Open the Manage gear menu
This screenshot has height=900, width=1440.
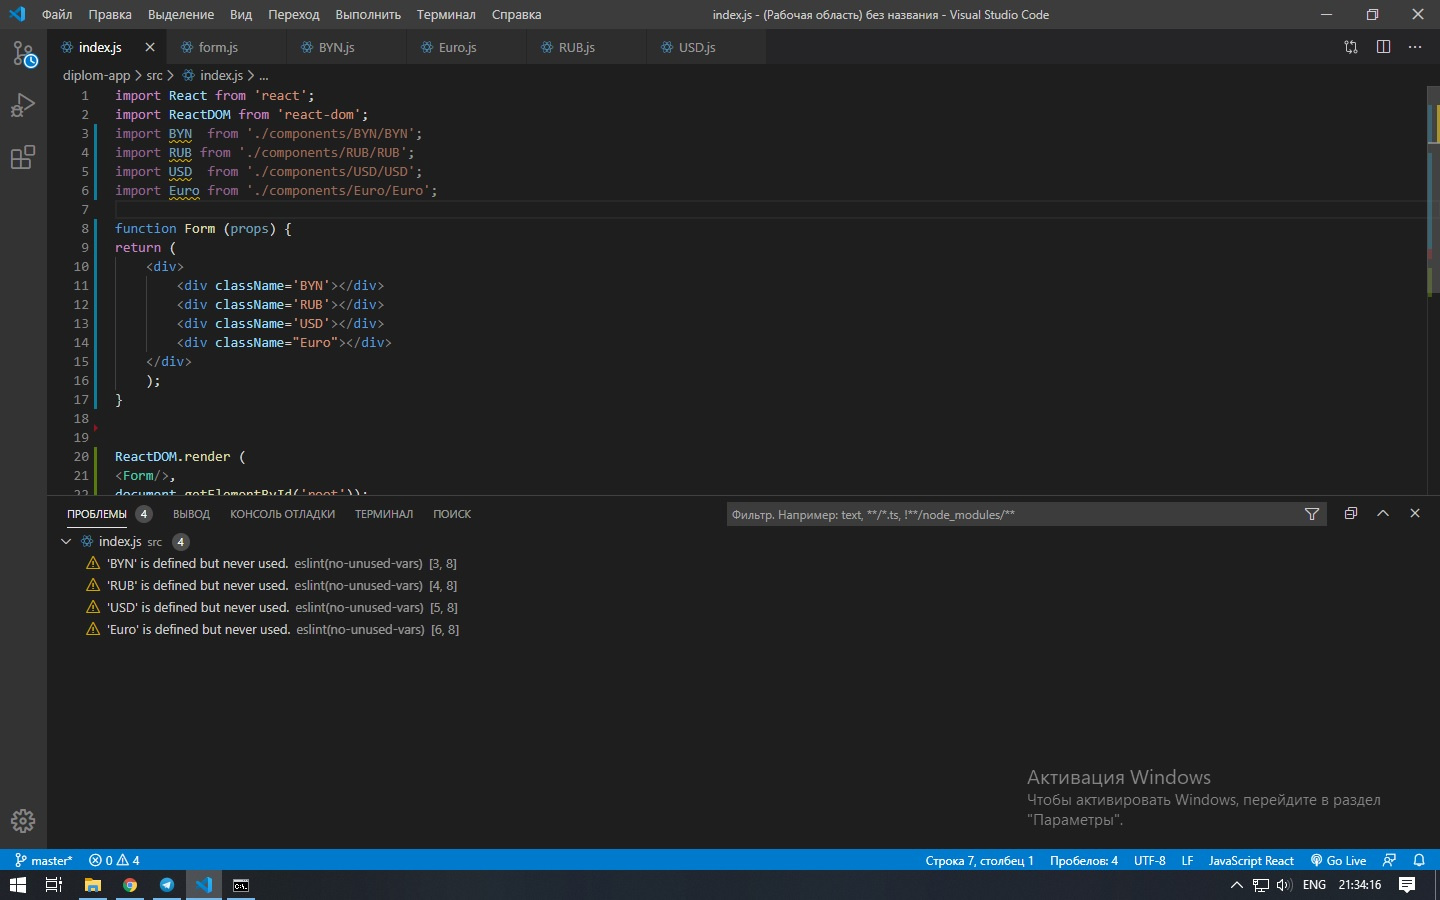23,821
